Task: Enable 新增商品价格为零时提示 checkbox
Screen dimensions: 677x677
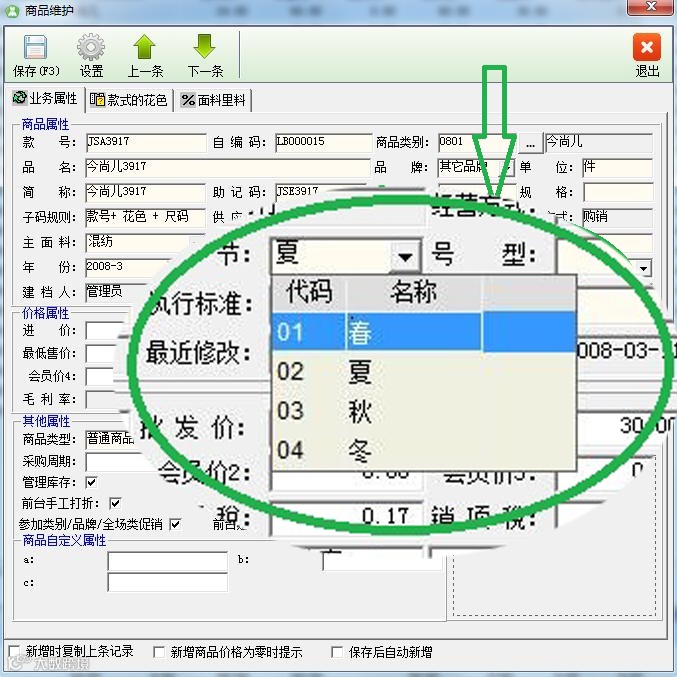Action: [159, 652]
